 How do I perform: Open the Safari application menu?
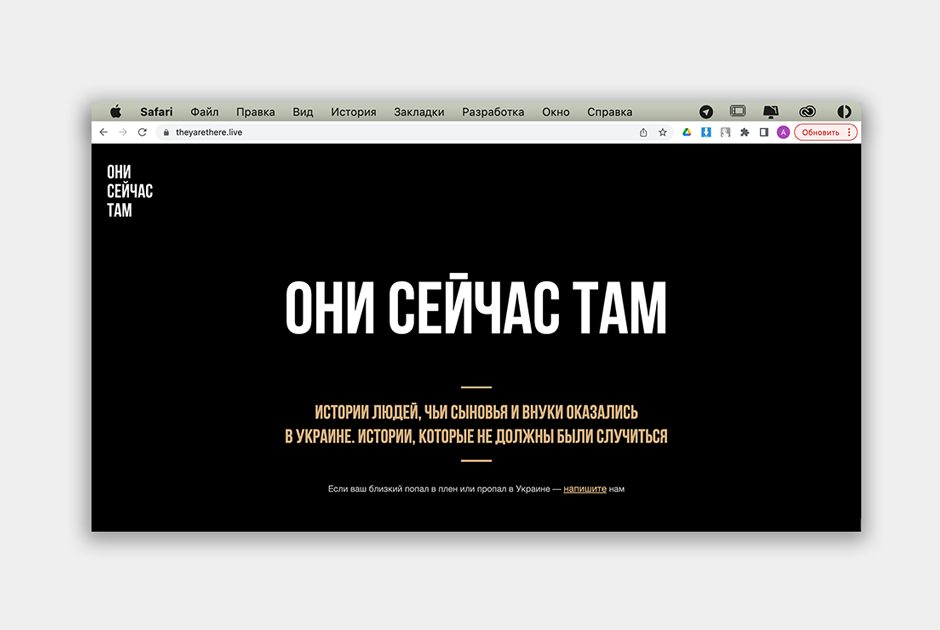tap(156, 111)
